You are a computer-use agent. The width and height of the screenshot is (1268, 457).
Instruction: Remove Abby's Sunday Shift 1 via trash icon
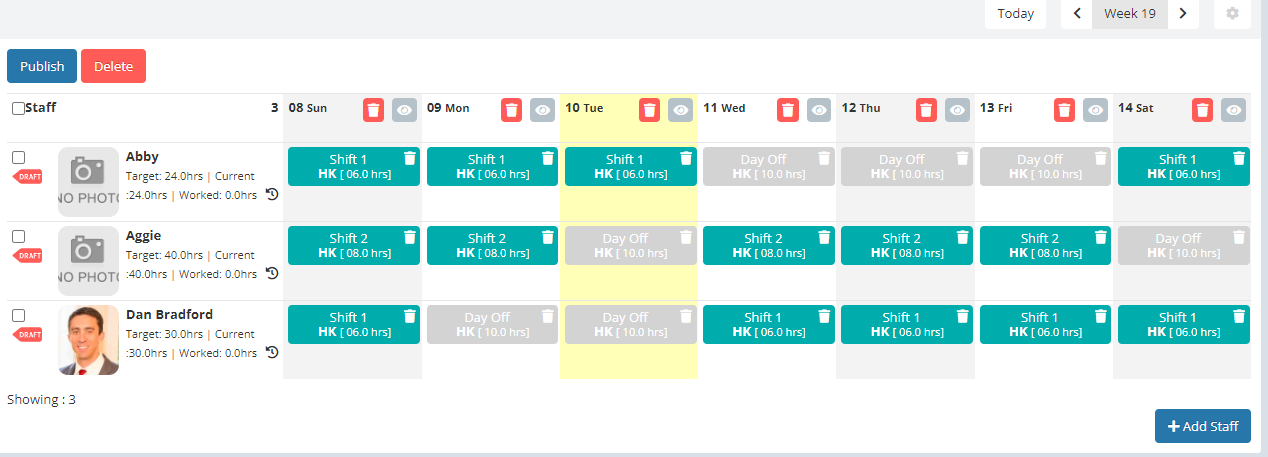tap(409, 158)
